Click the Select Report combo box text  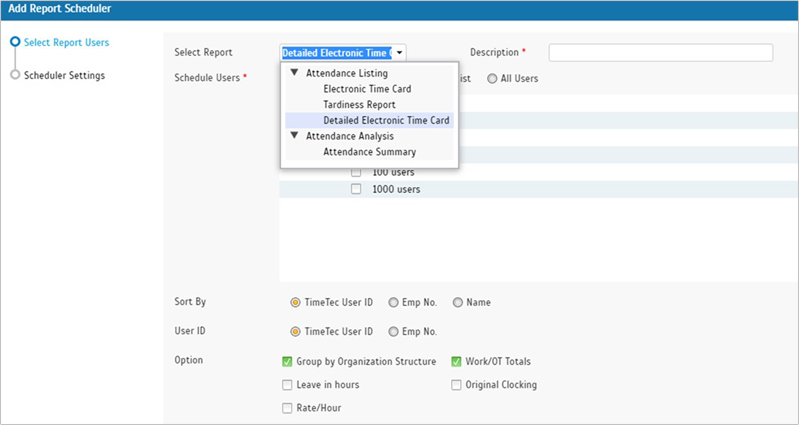click(337, 53)
